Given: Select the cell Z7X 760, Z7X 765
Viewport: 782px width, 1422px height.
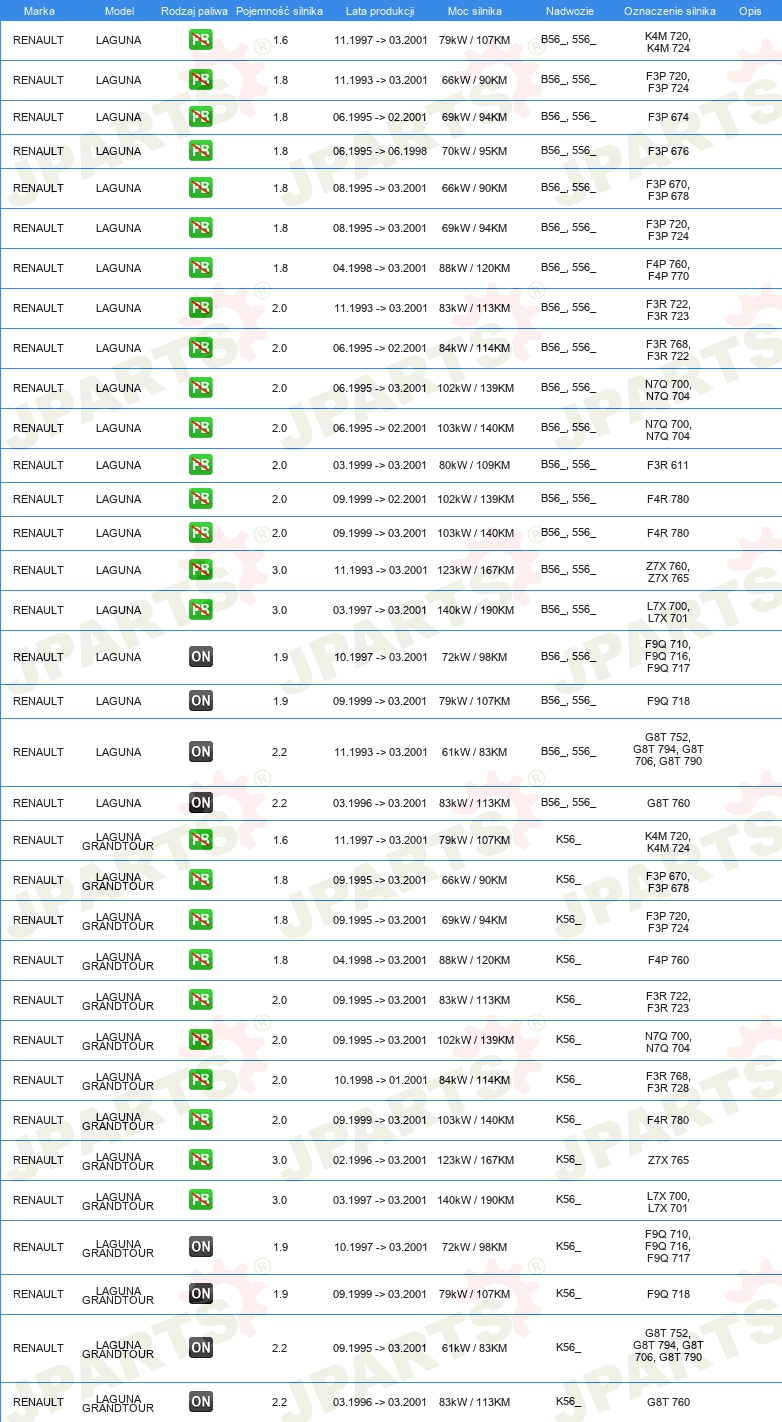Looking at the screenshot, I should 668,572.
